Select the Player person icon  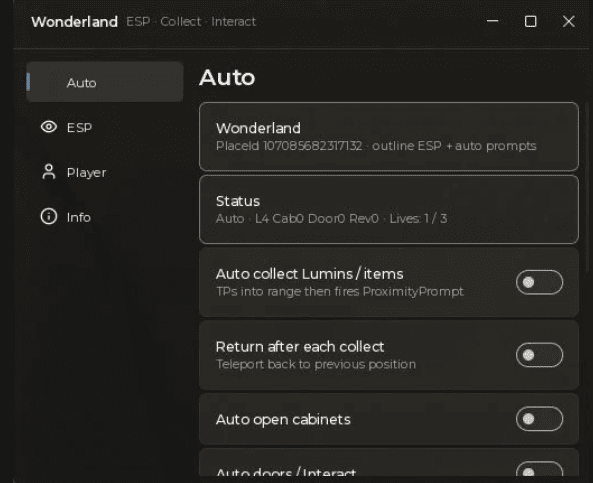(x=49, y=172)
